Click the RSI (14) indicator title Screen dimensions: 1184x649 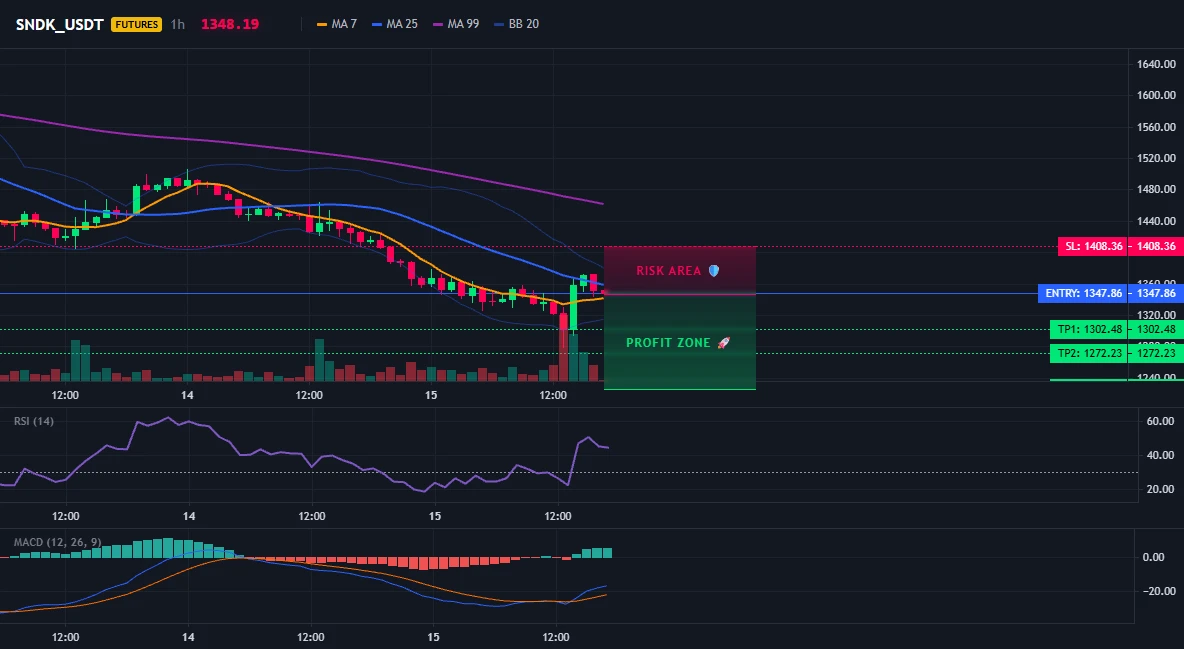pos(34,421)
